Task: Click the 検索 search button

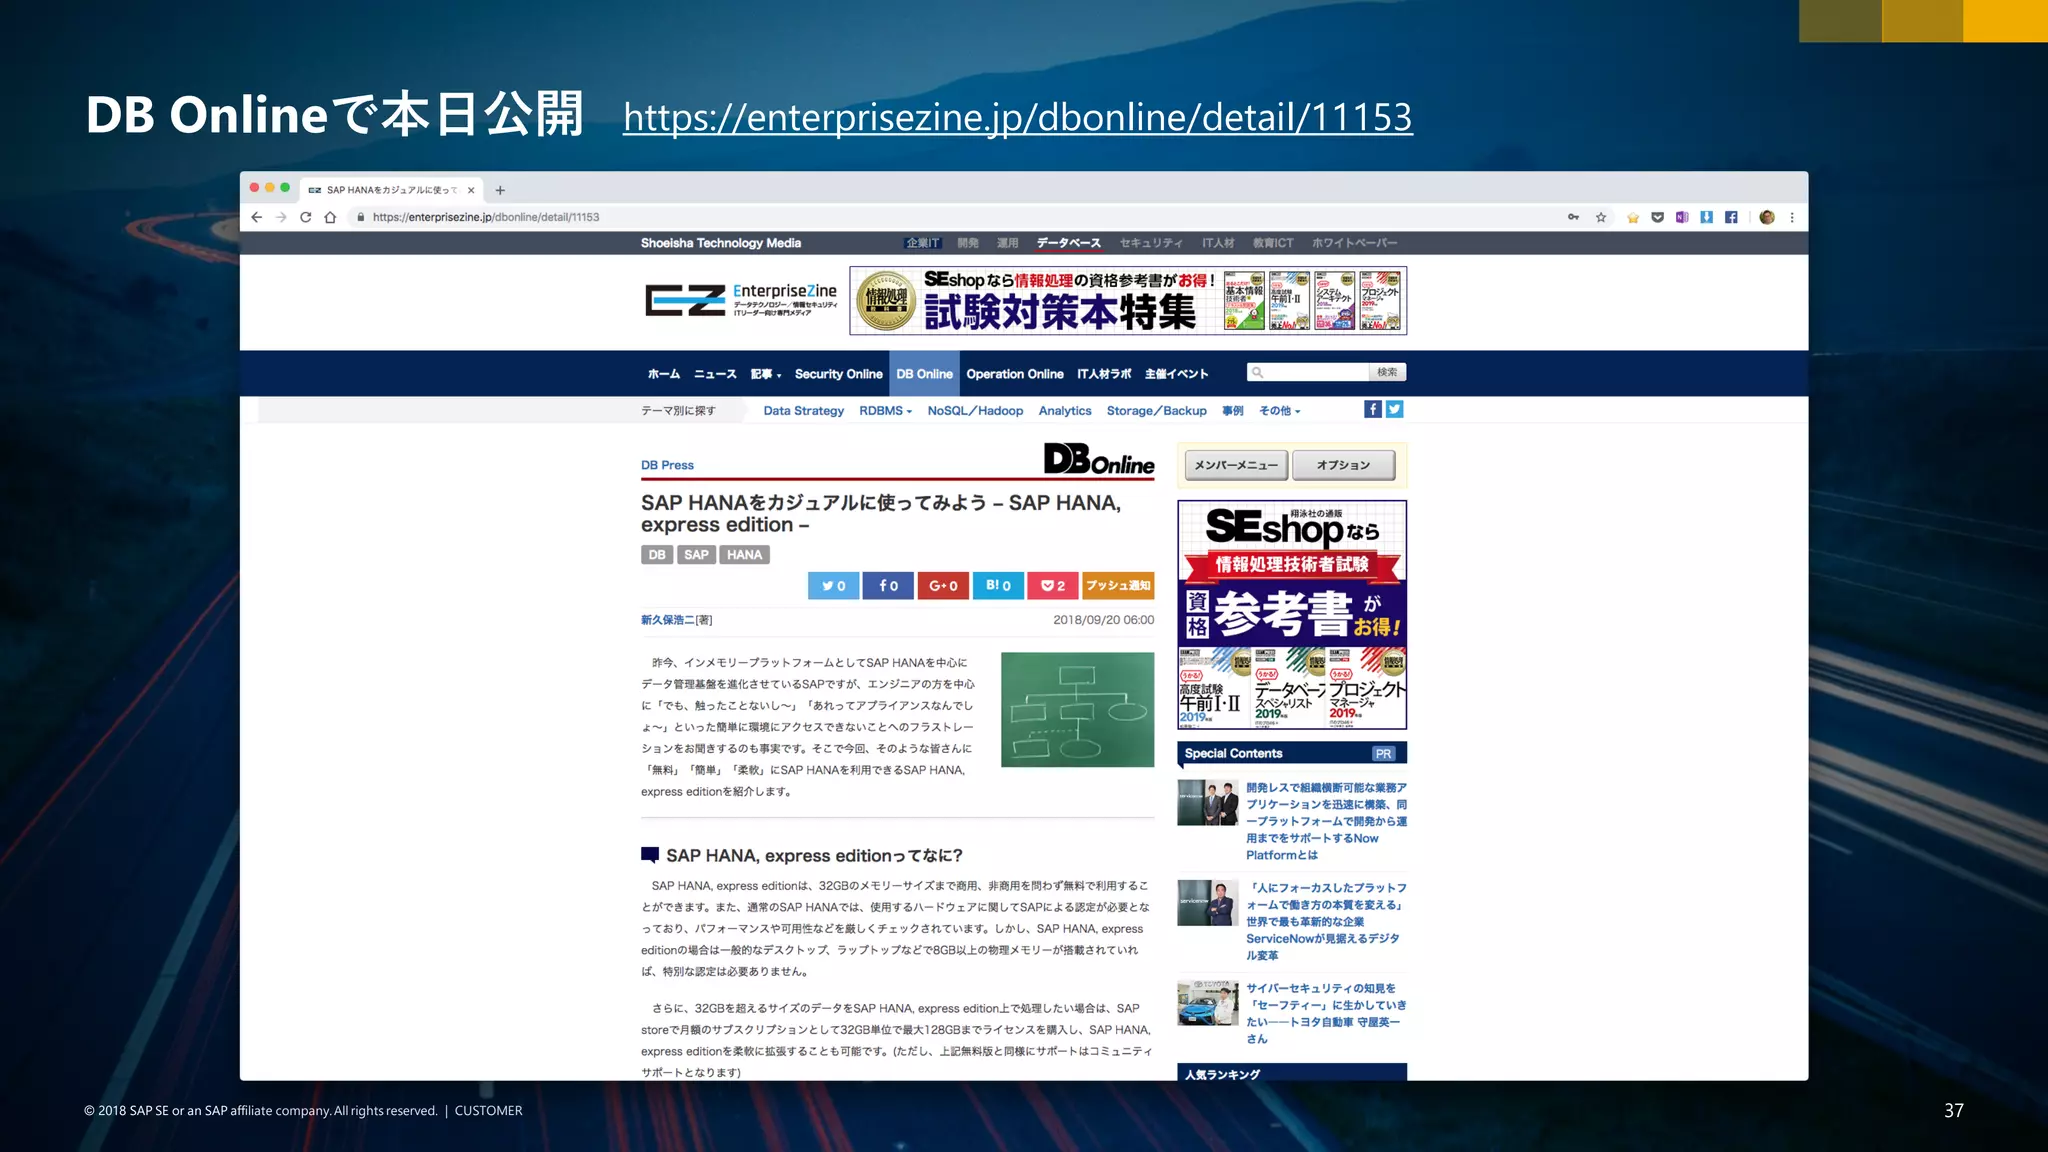Action: [x=1387, y=372]
